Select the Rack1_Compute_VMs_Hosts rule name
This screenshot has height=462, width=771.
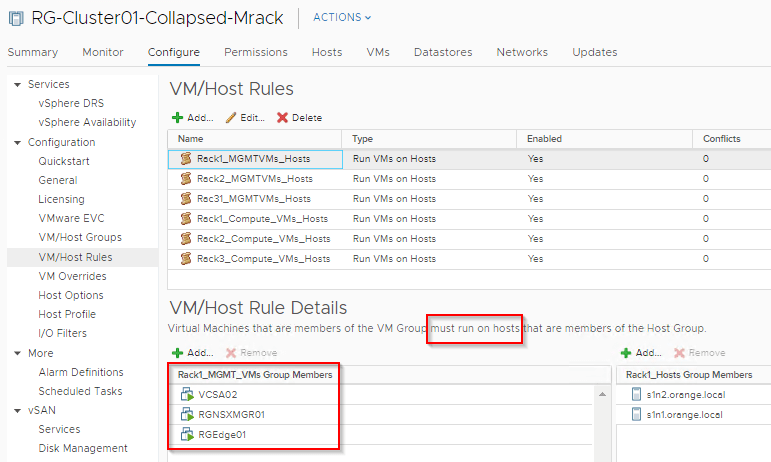(263, 219)
